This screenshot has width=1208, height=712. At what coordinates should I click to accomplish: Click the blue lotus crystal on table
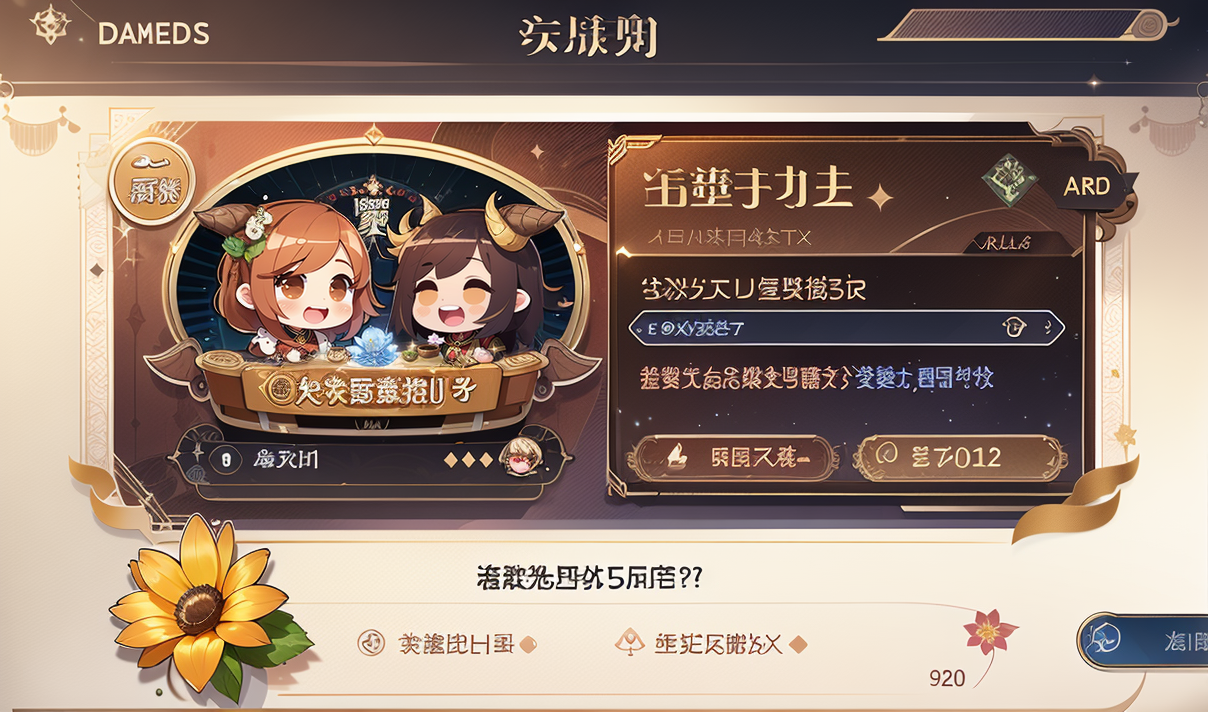tap(372, 343)
